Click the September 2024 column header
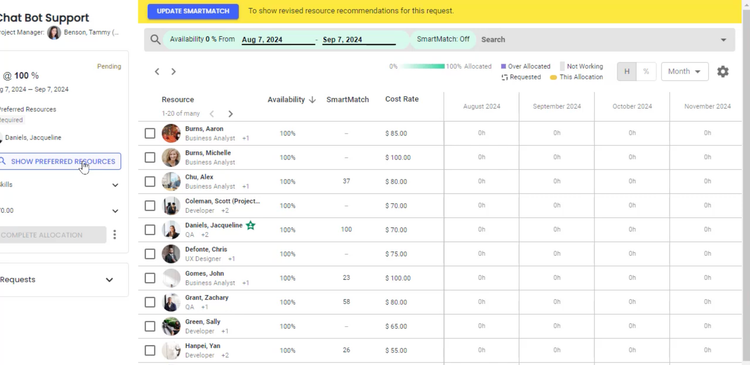750x365 pixels. pyautogui.click(x=557, y=107)
